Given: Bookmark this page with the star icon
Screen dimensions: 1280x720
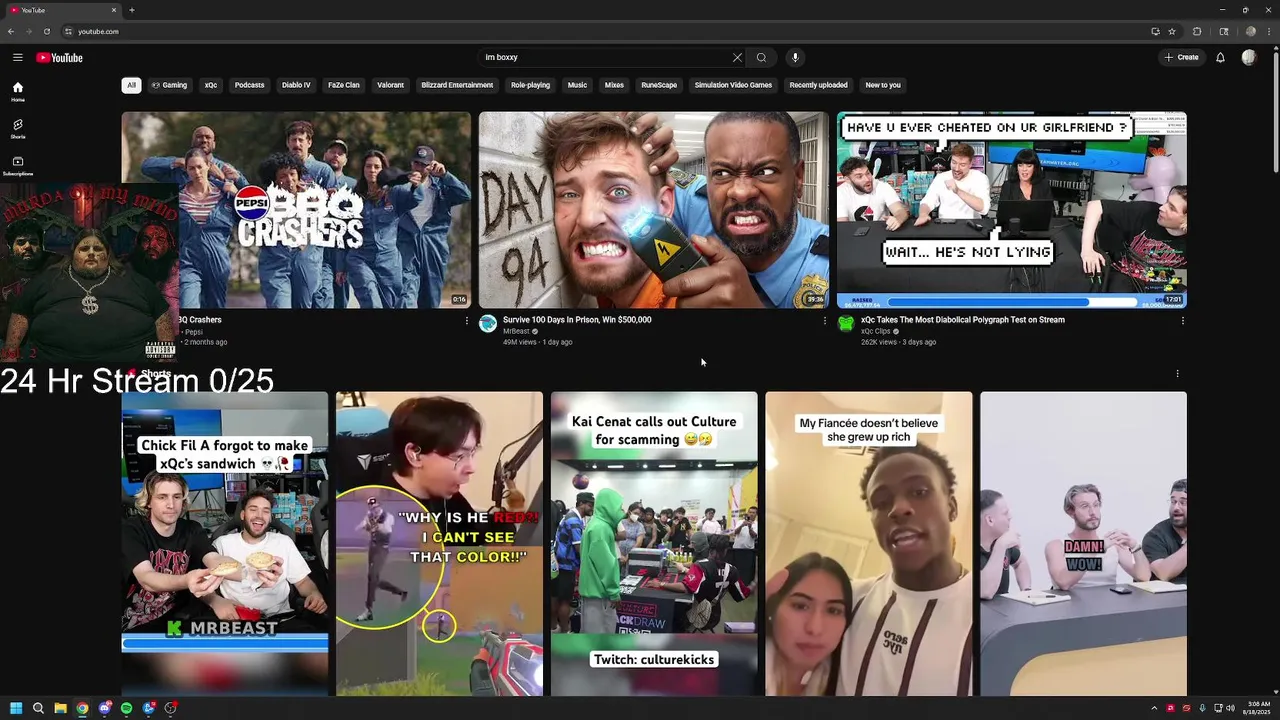Looking at the screenshot, I should coord(1172,31).
